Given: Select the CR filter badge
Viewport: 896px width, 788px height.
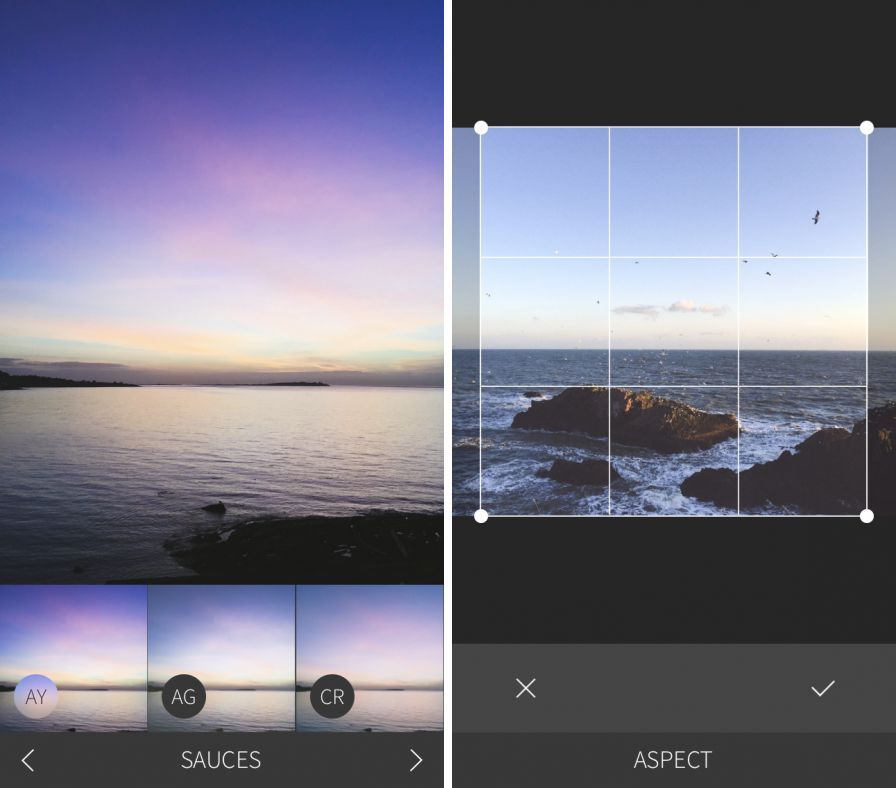Looking at the screenshot, I should coord(332,697).
